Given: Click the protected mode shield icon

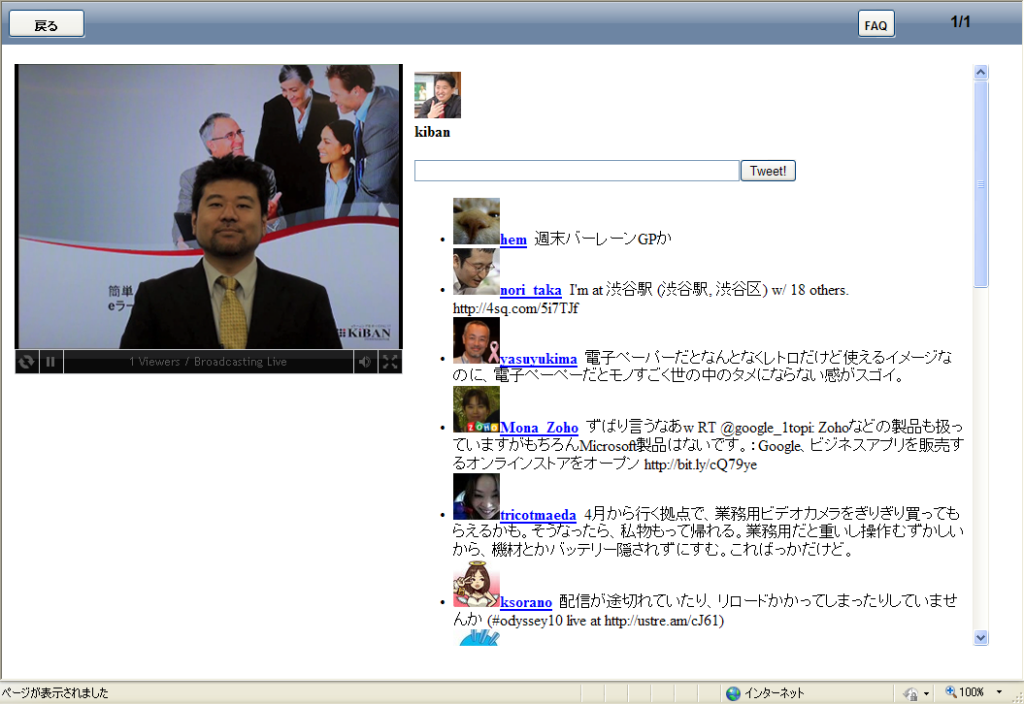Looking at the screenshot, I should [912, 691].
